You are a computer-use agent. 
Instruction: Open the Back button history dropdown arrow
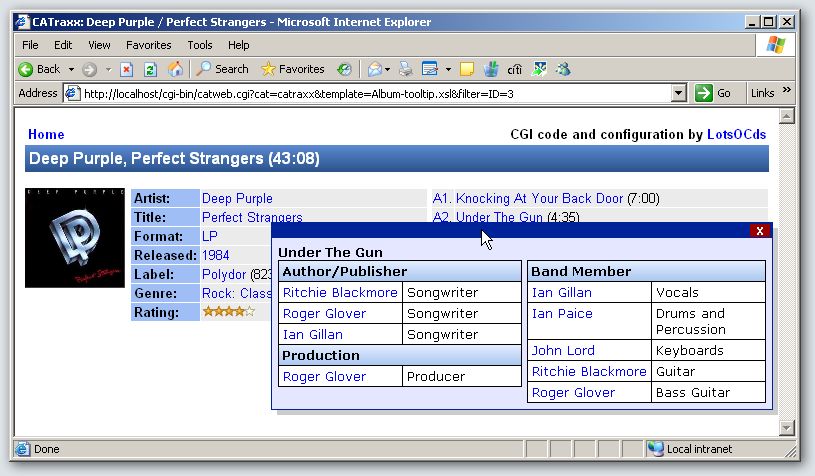(x=70, y=69)
